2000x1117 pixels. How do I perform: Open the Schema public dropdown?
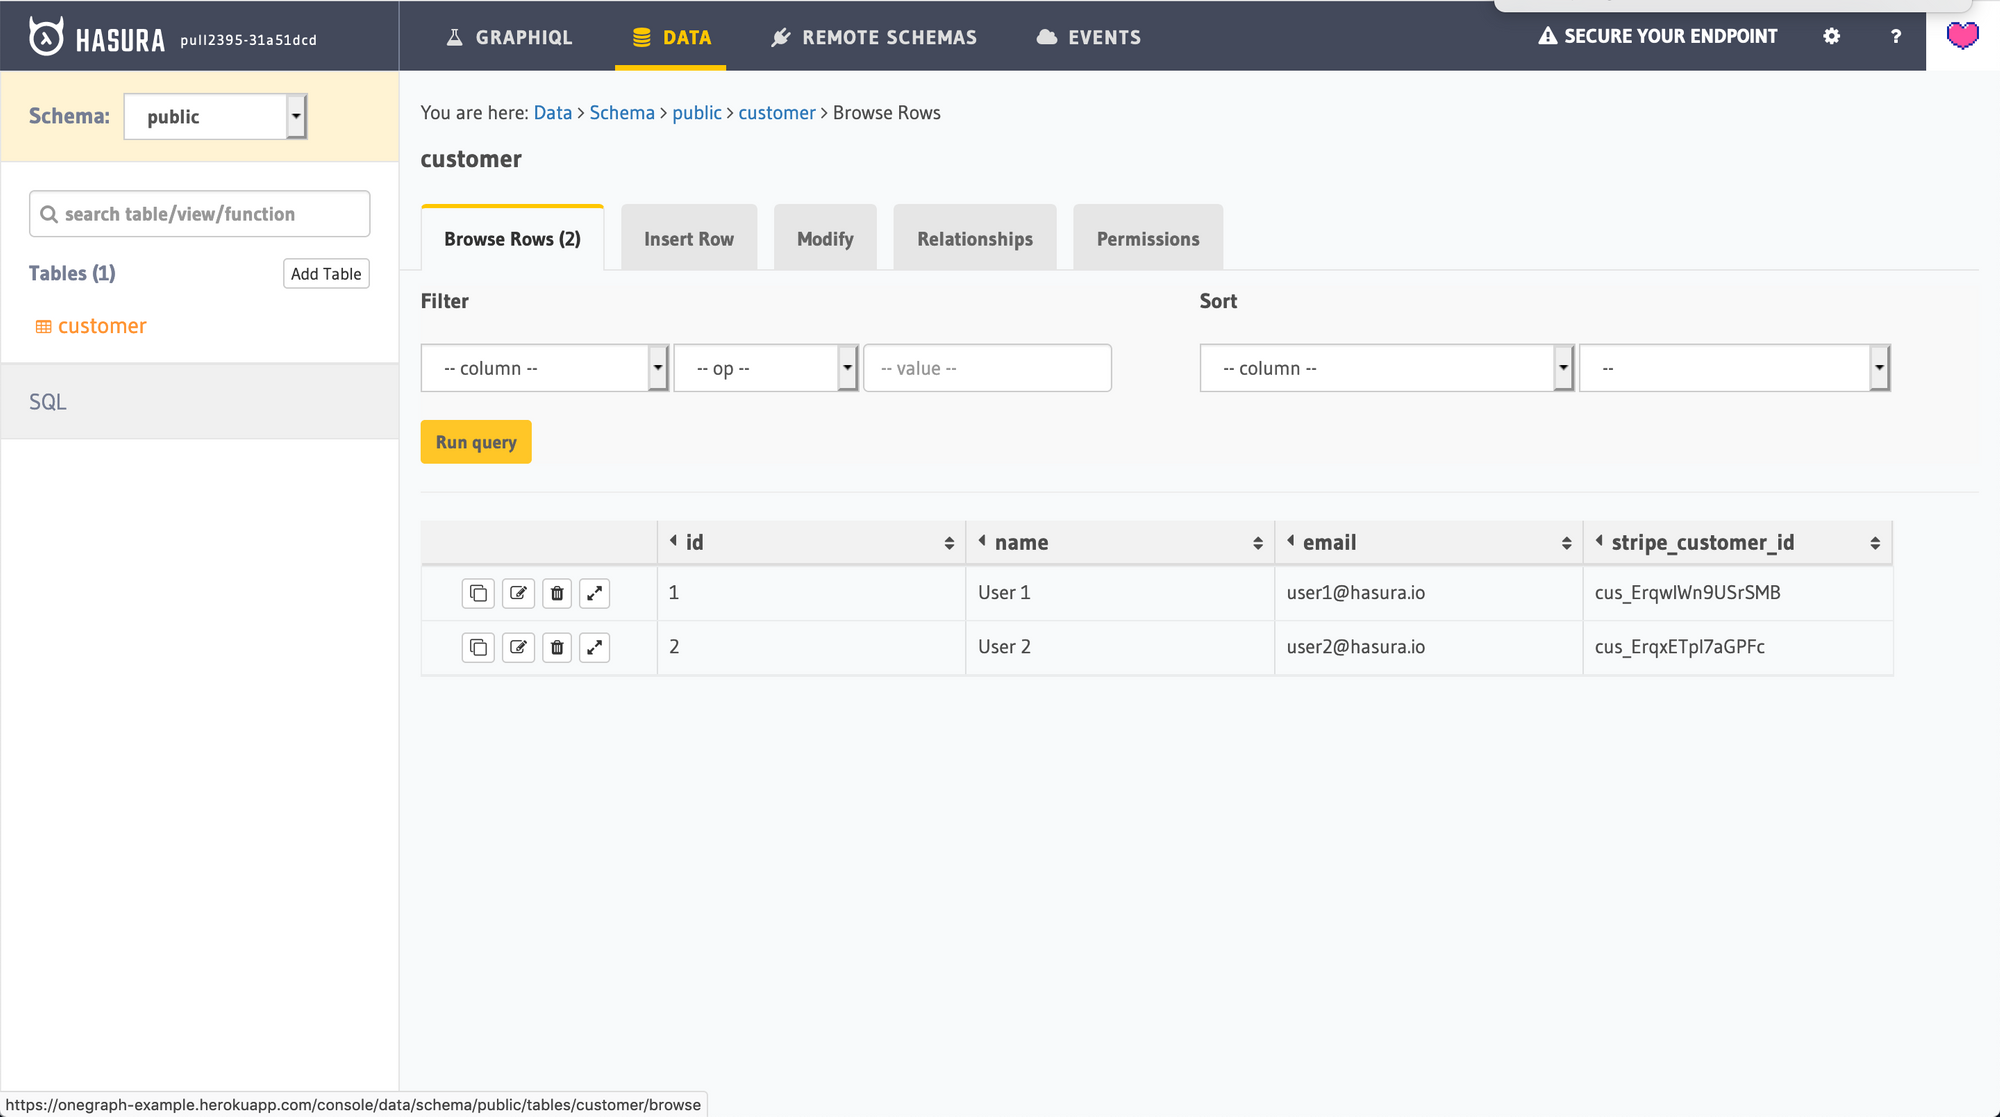[x=215, y=116]
